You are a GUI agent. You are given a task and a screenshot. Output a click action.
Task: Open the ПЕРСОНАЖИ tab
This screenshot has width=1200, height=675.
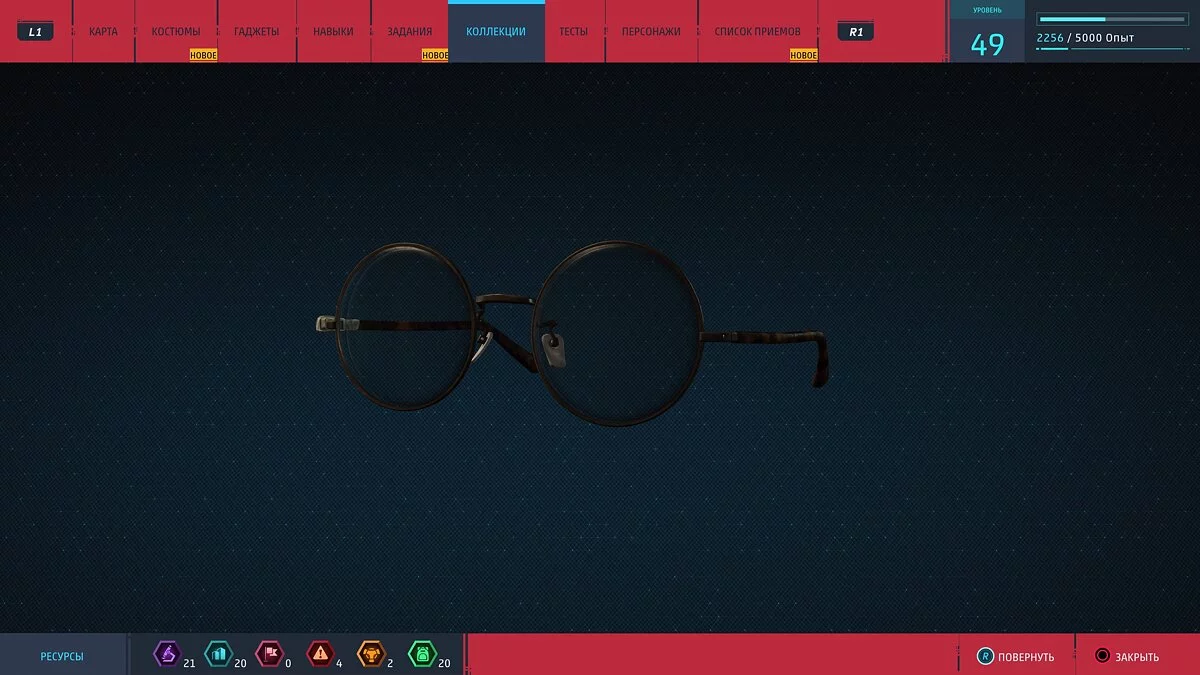click(x=651, y=32)
